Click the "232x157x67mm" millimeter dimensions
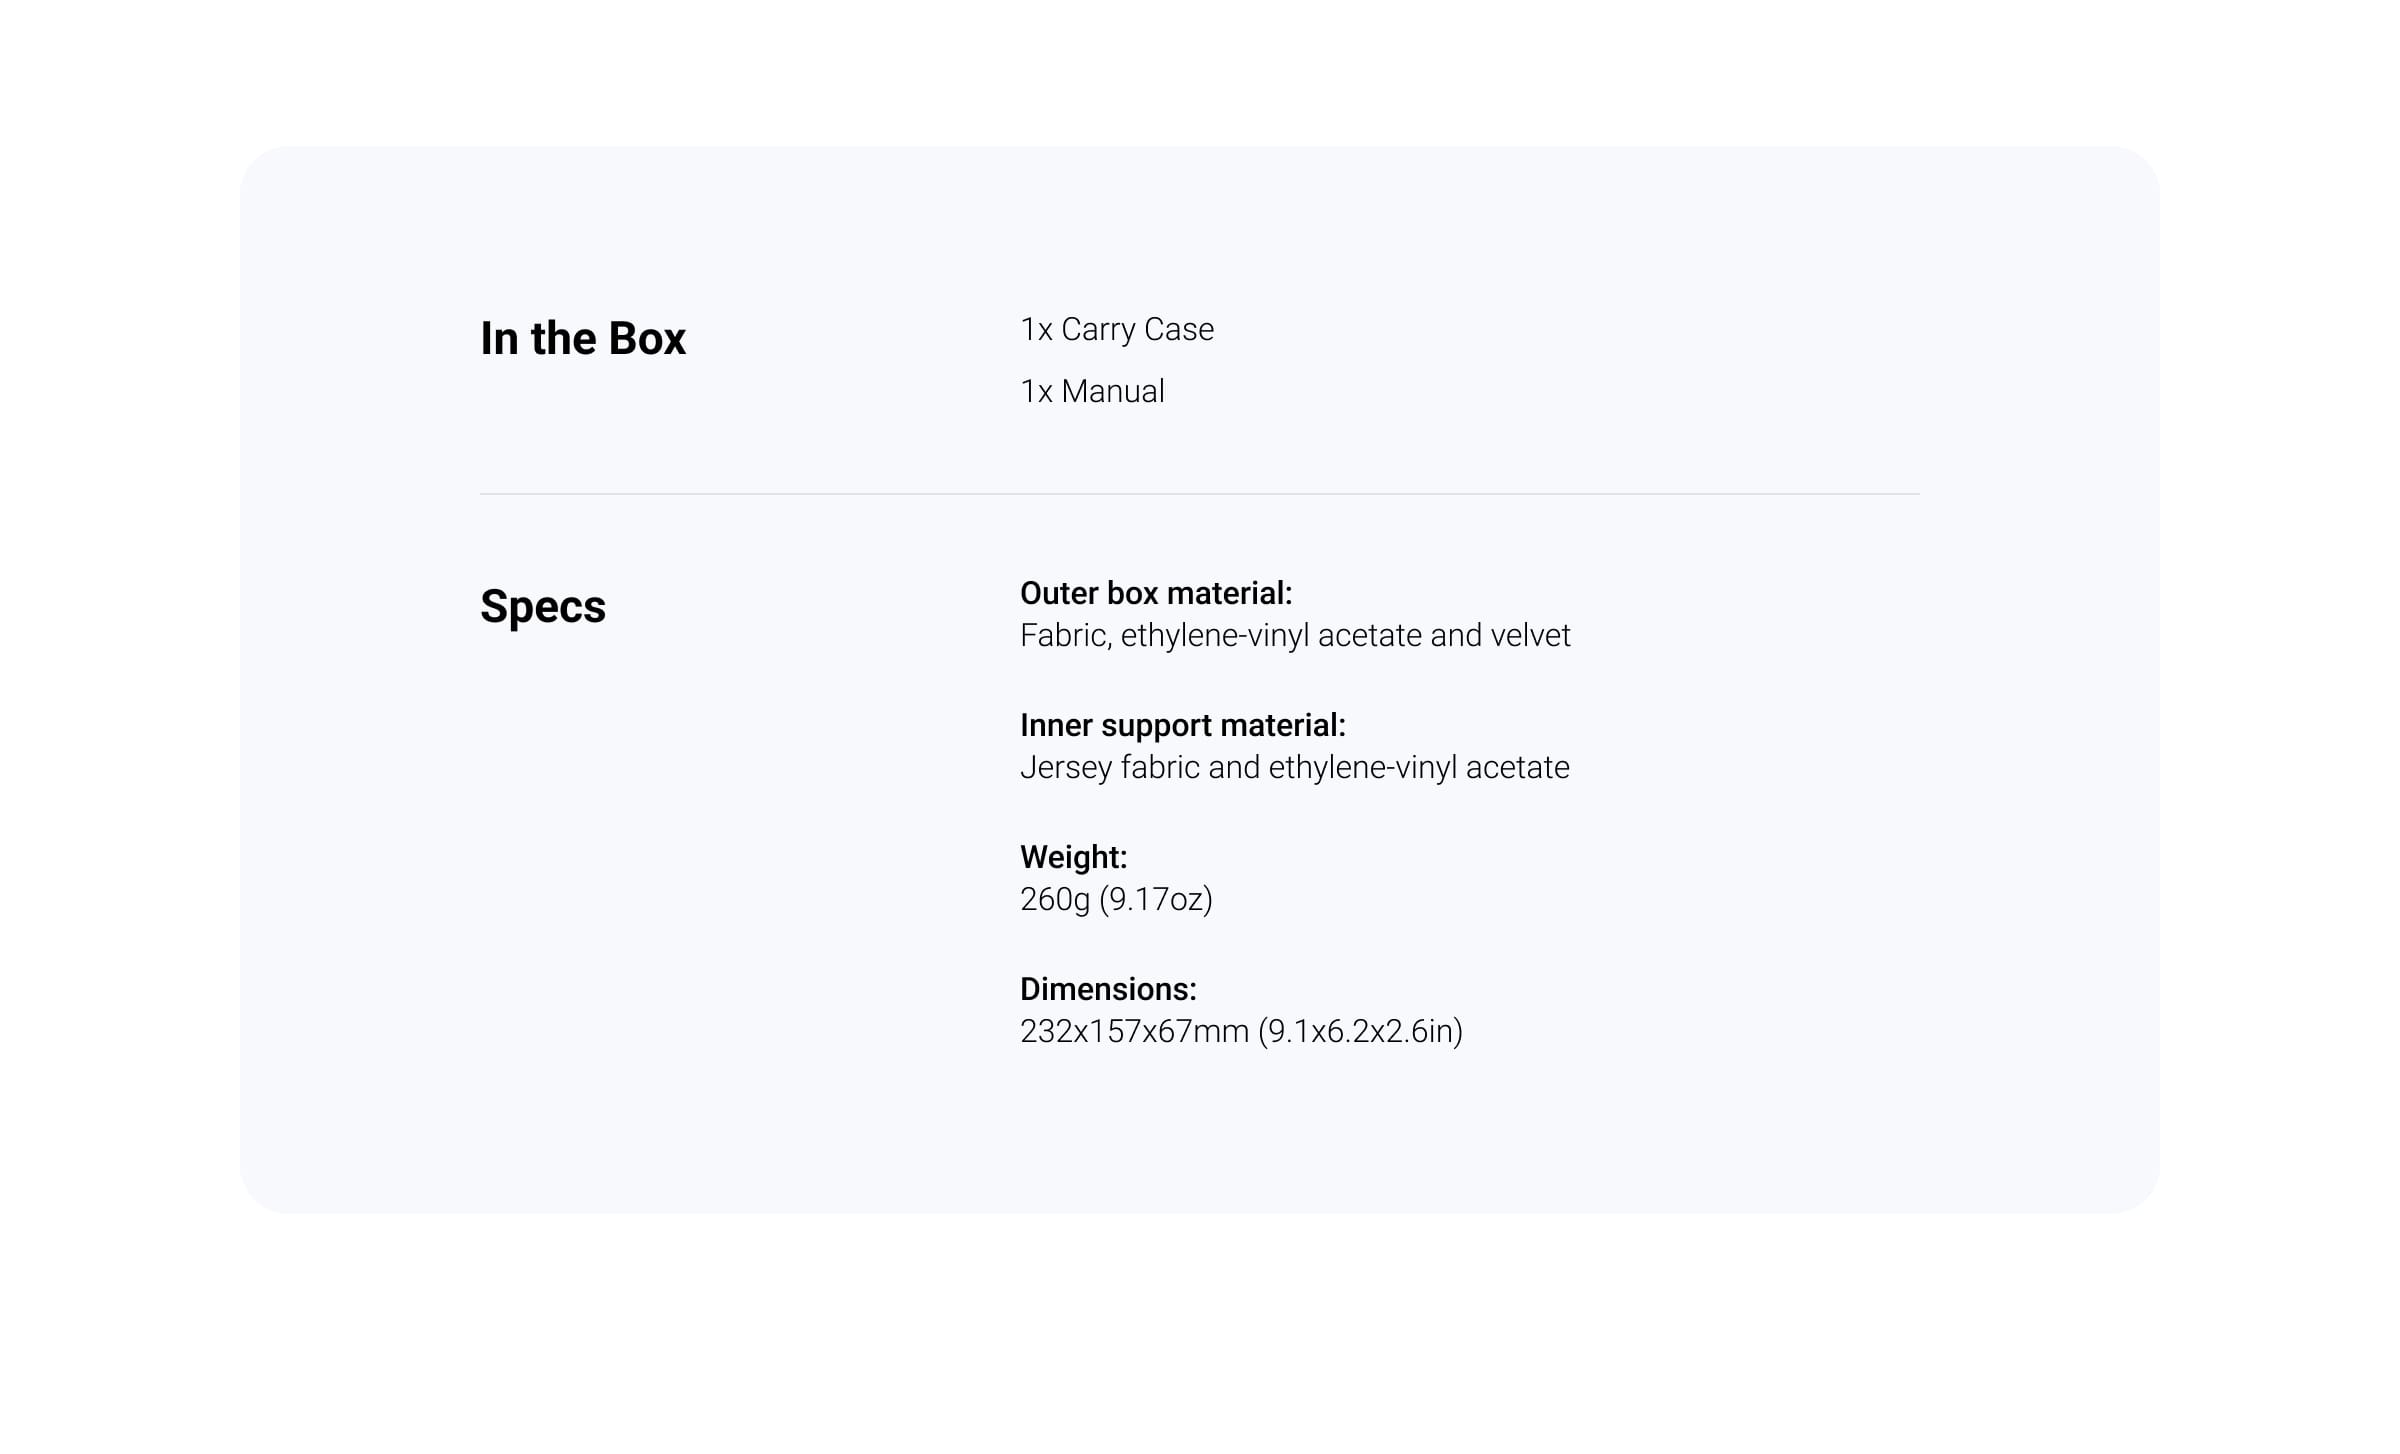This screenshot has height=1454, width=2400. tap(1134, 1031)
